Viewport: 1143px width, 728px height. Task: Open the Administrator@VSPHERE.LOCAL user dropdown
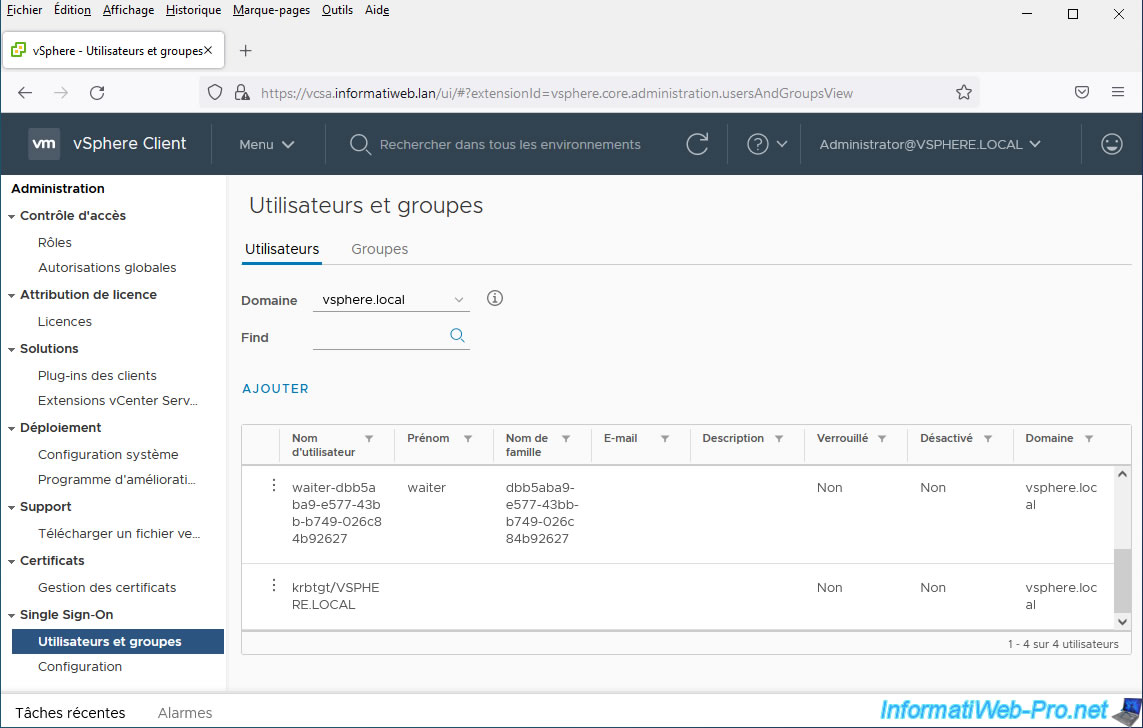point(929,144)
